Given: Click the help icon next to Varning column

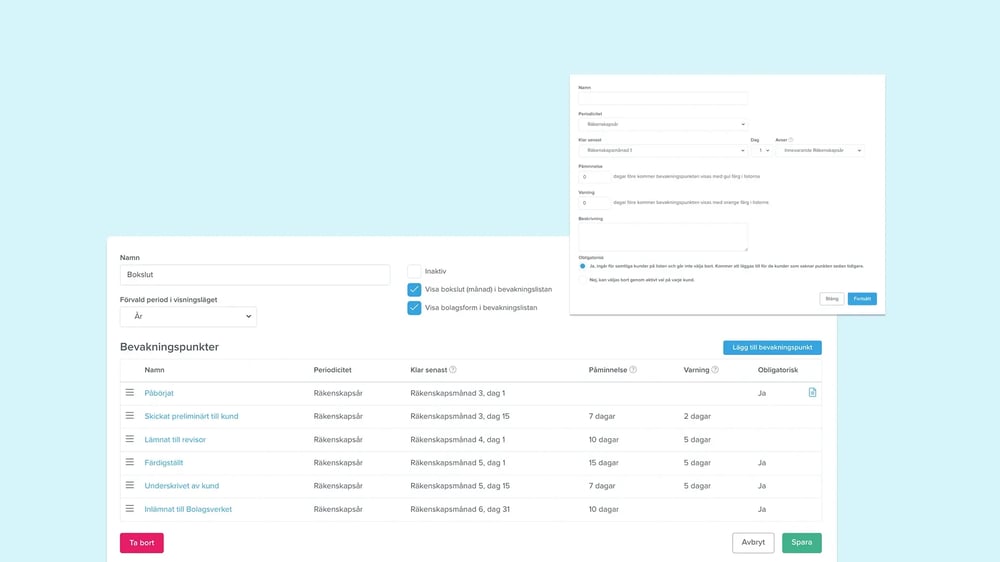Looking at the screenshot, I should [x=716, y=370].
